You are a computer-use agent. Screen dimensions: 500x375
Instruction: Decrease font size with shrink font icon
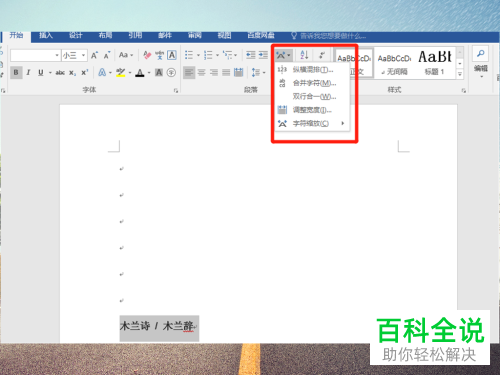coord(107,55)
